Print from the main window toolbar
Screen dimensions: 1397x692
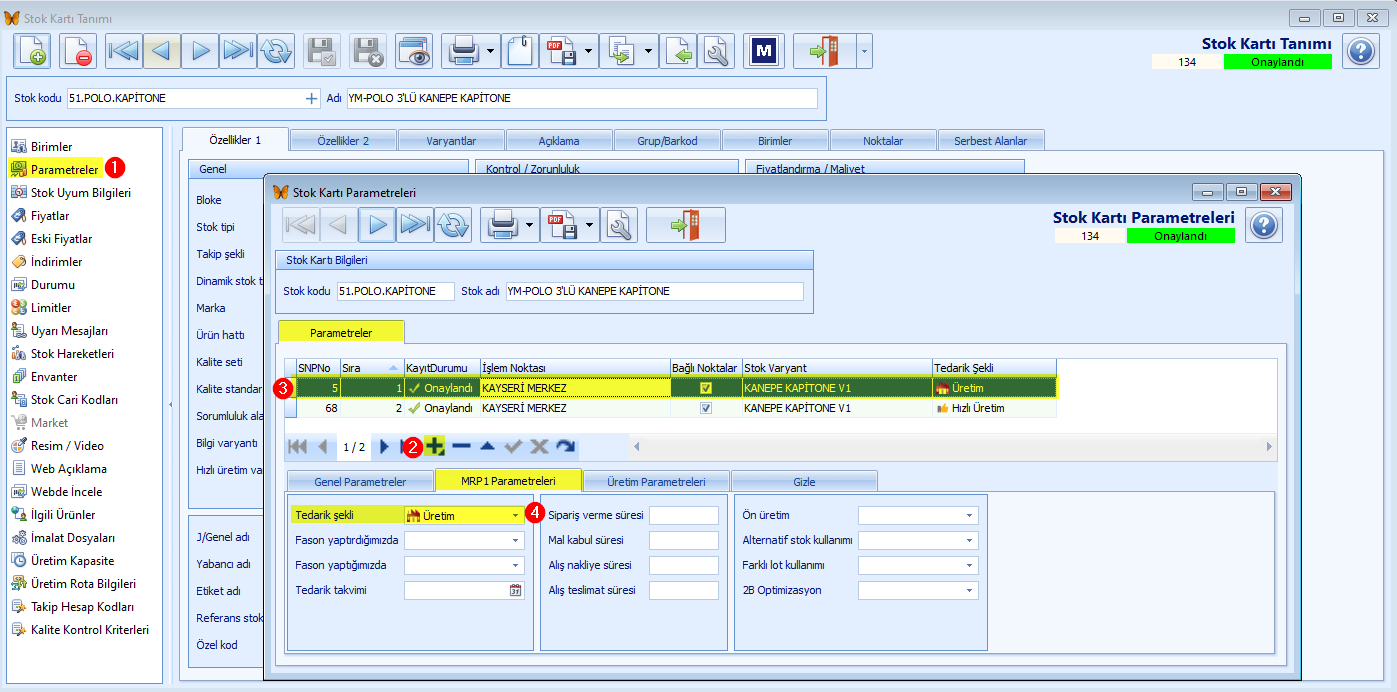click(465, 51)
